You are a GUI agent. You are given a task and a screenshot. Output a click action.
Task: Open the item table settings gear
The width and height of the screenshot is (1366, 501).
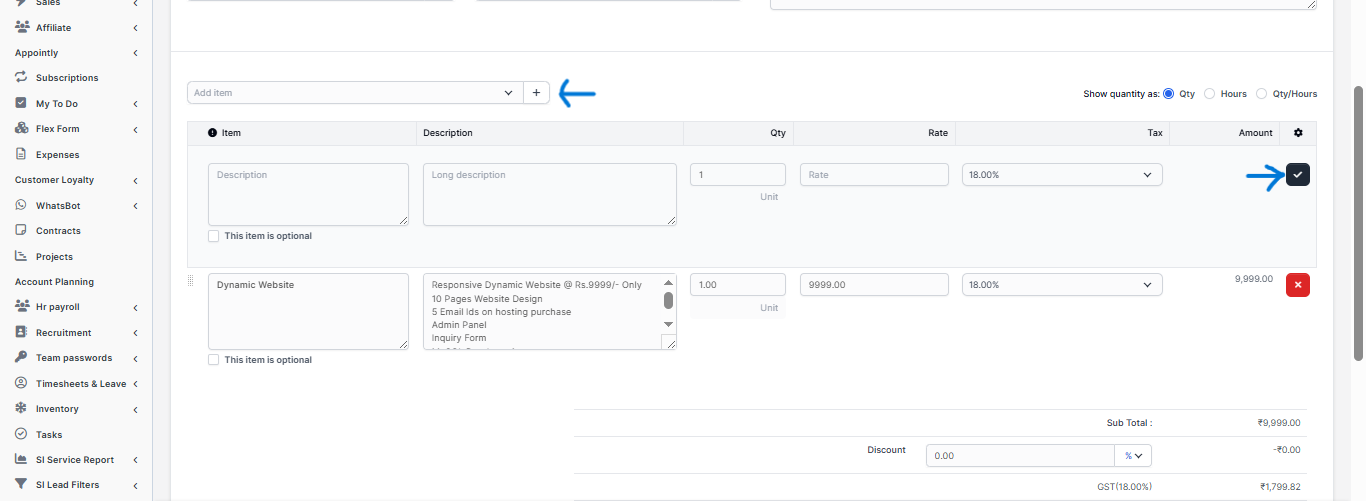click(1298, 133)
